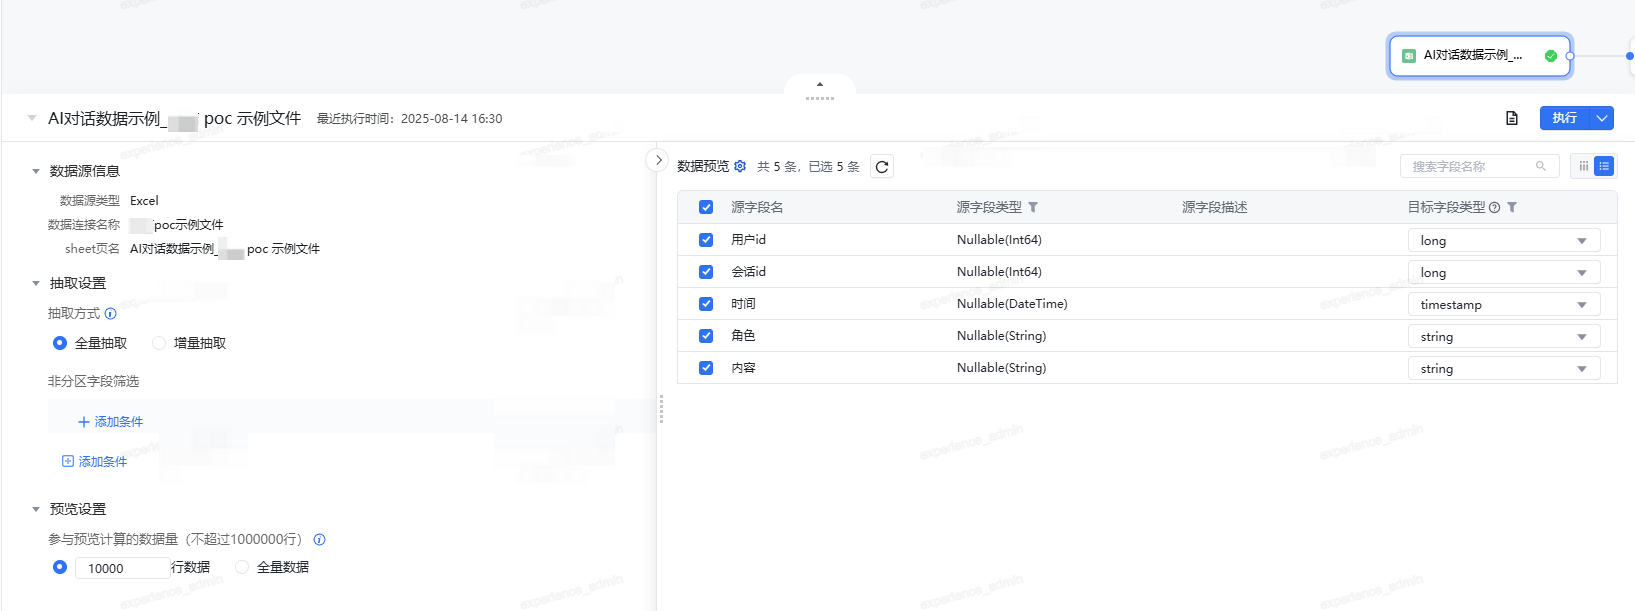Toggle select-all fields checkbox in header
The image size is (1635, 611).
pos(706,207)
